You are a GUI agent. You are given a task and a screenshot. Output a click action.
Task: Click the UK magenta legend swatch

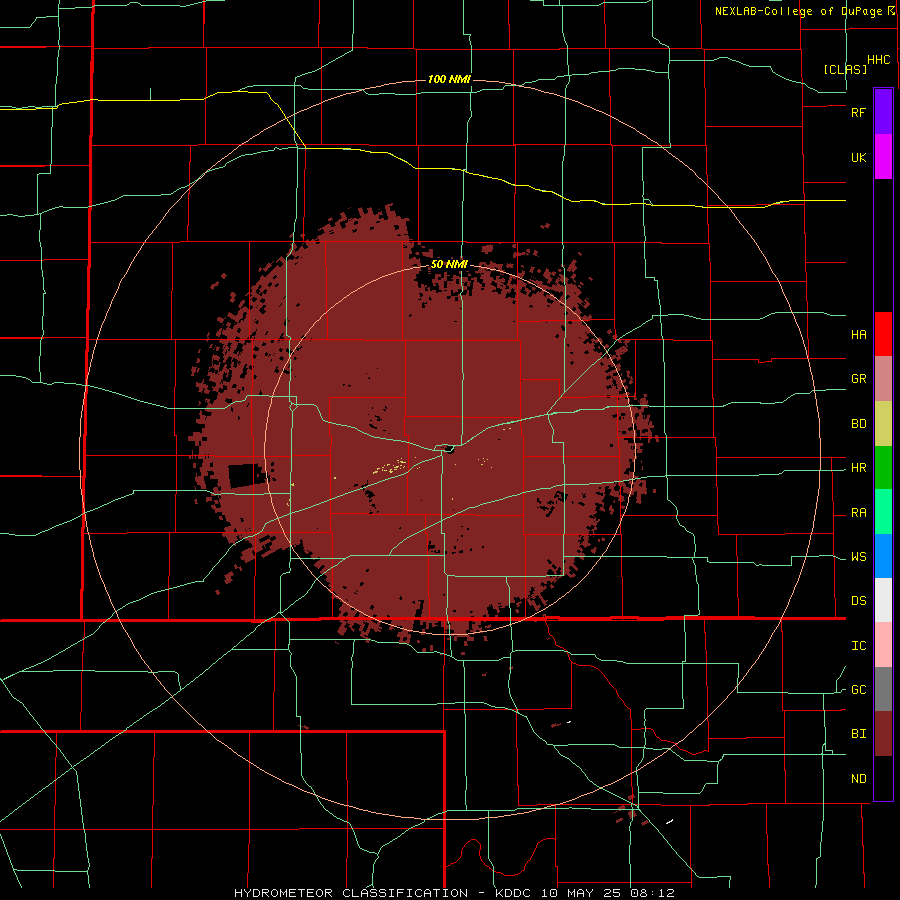883,157
